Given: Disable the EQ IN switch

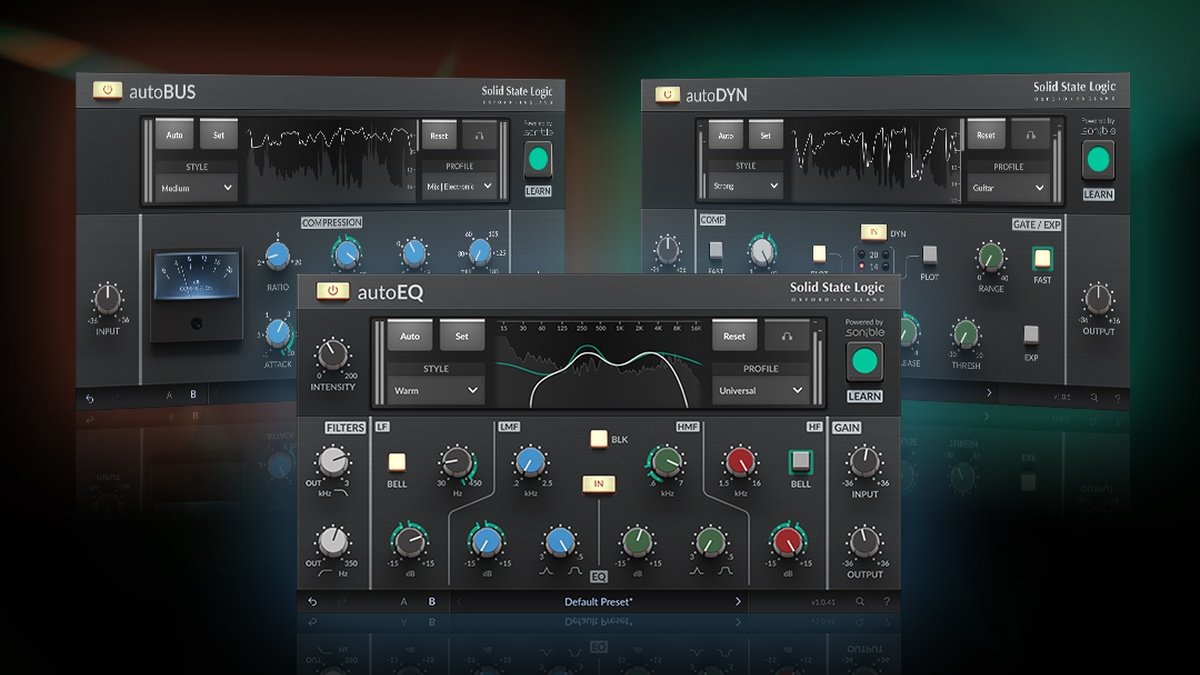Looking at the screenshot, I should pyautogui.click(x=599, y=484).
